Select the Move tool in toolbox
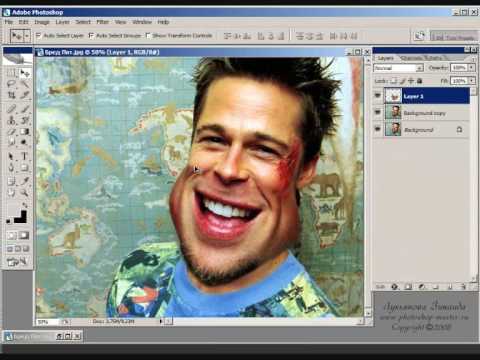480x360 pixels. pos(24,73)
